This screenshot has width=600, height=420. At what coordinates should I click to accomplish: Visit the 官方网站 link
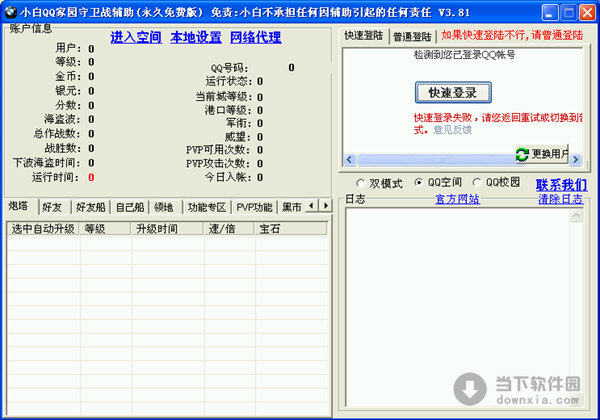point(458,199)
